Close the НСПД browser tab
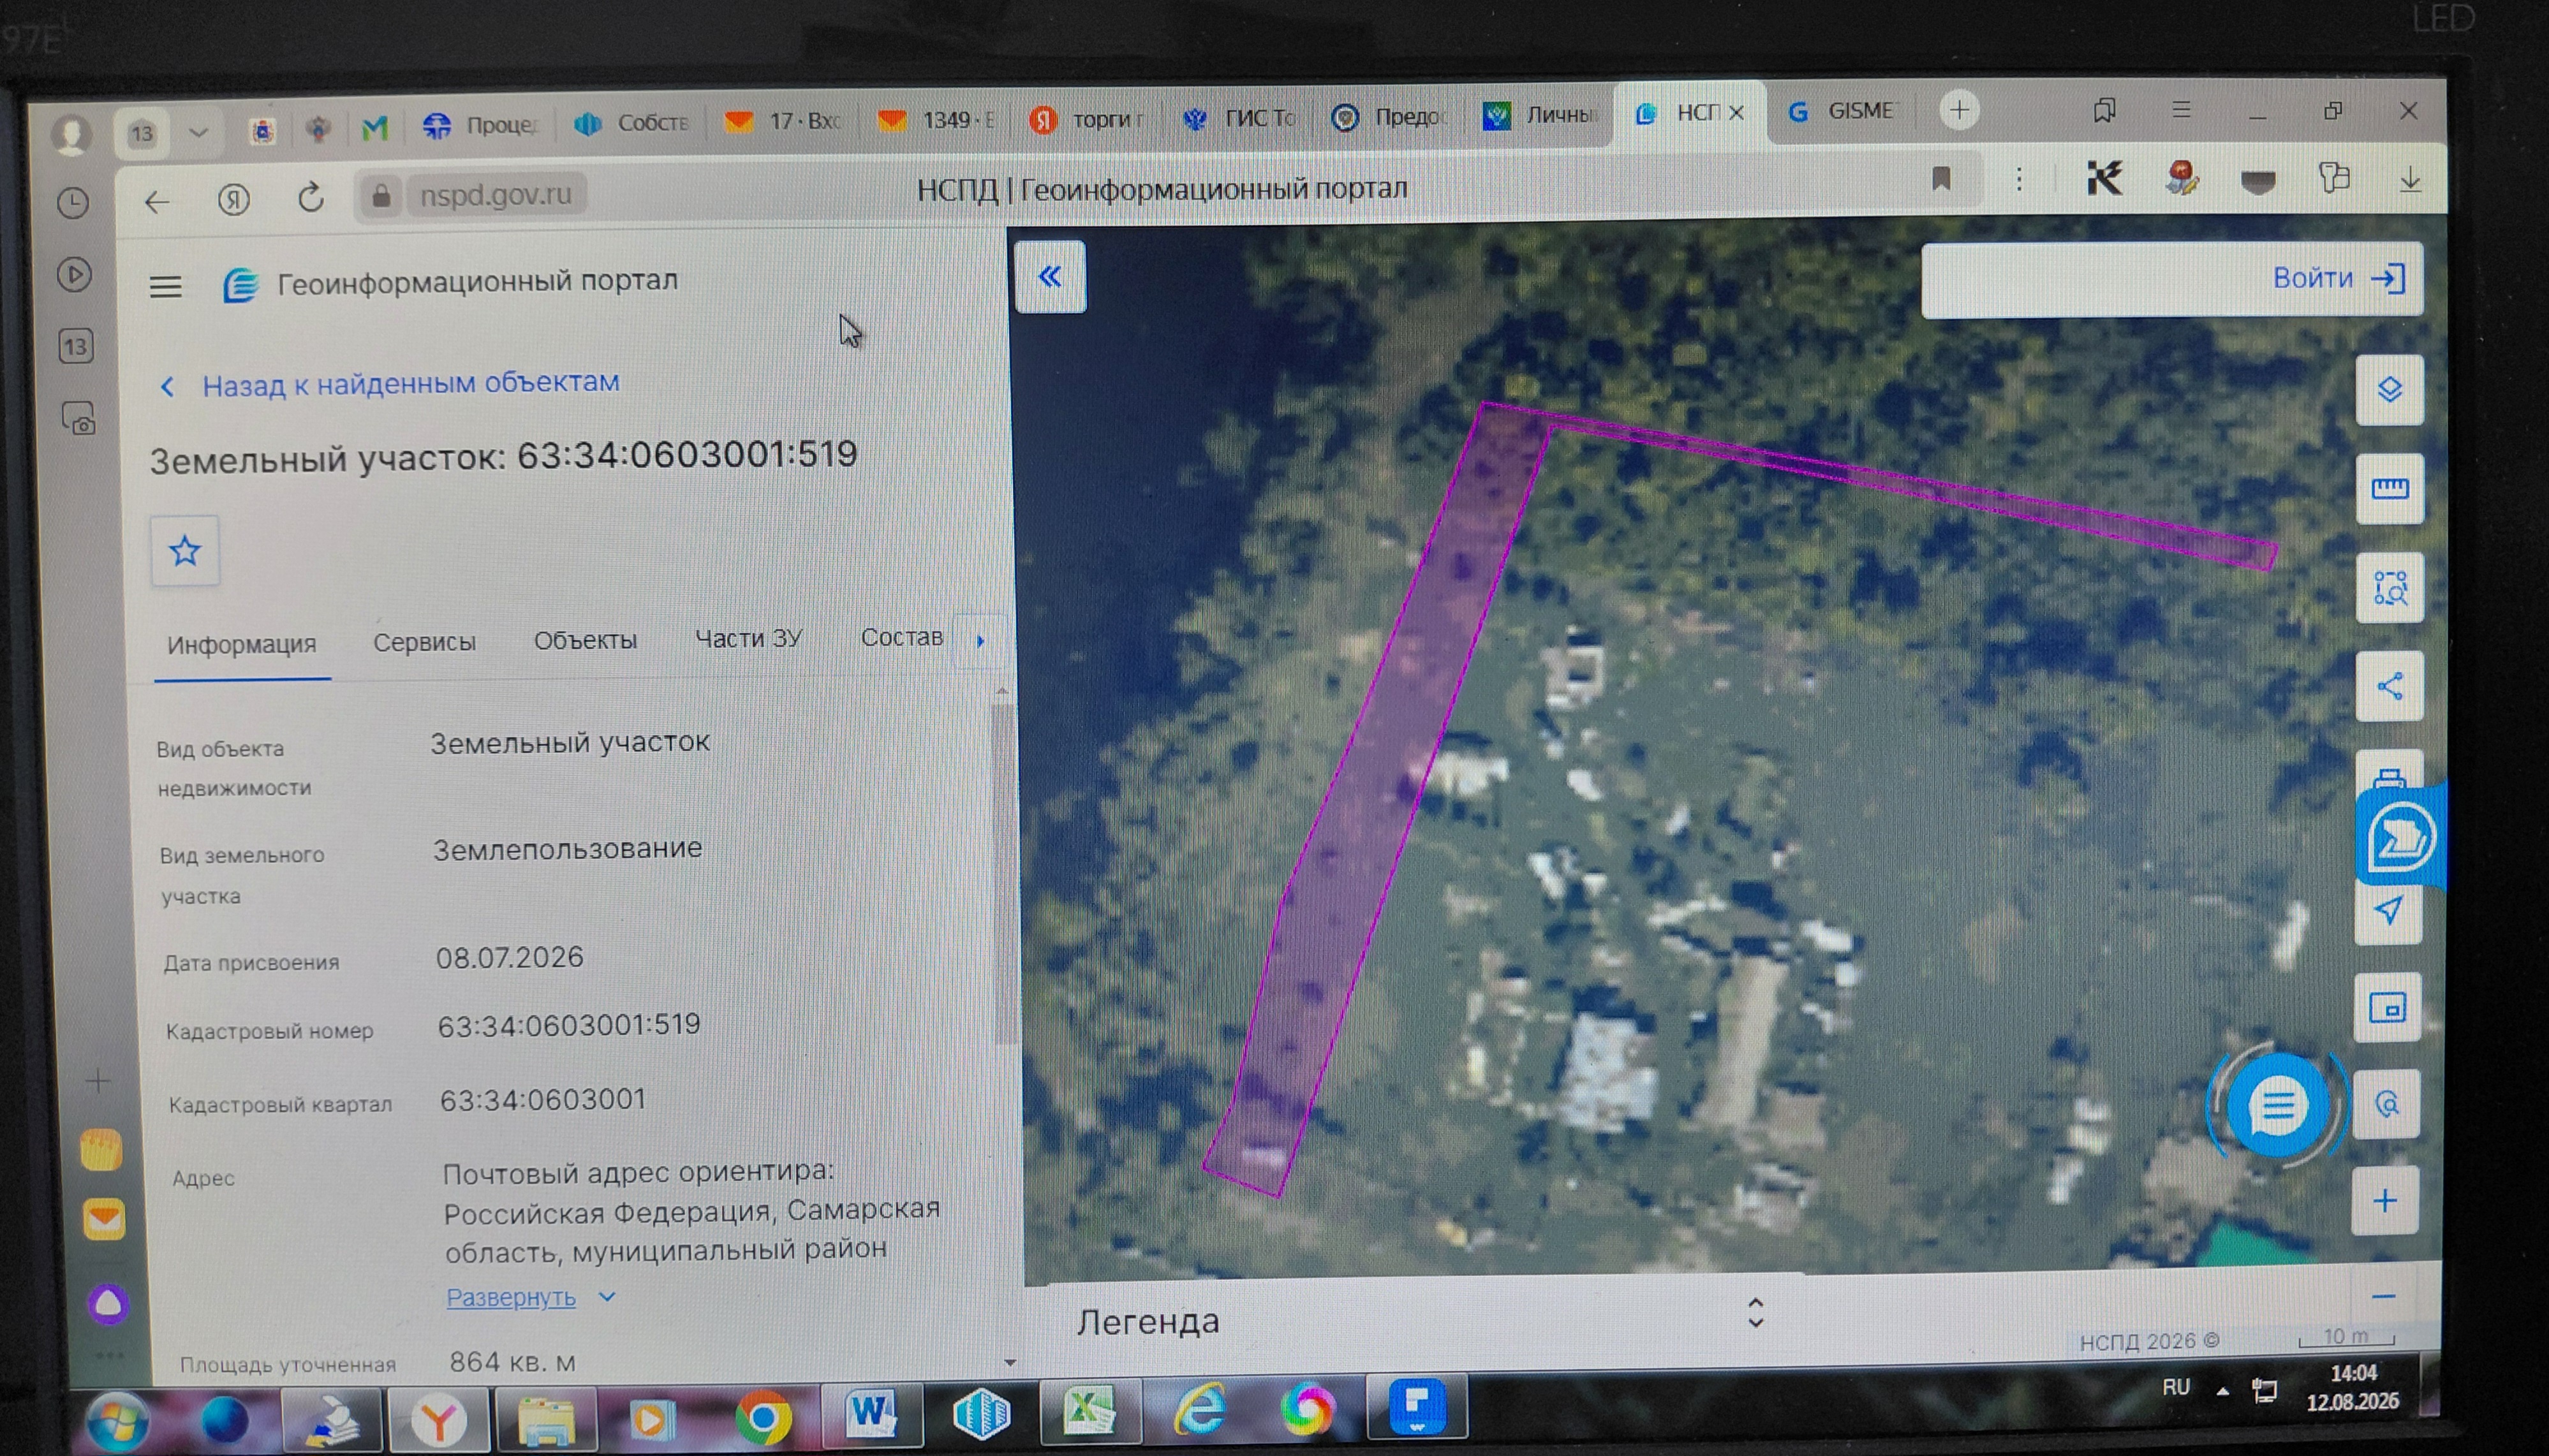The height and width of the screenshot is (1456, 2549). (x=1737, y=112)
